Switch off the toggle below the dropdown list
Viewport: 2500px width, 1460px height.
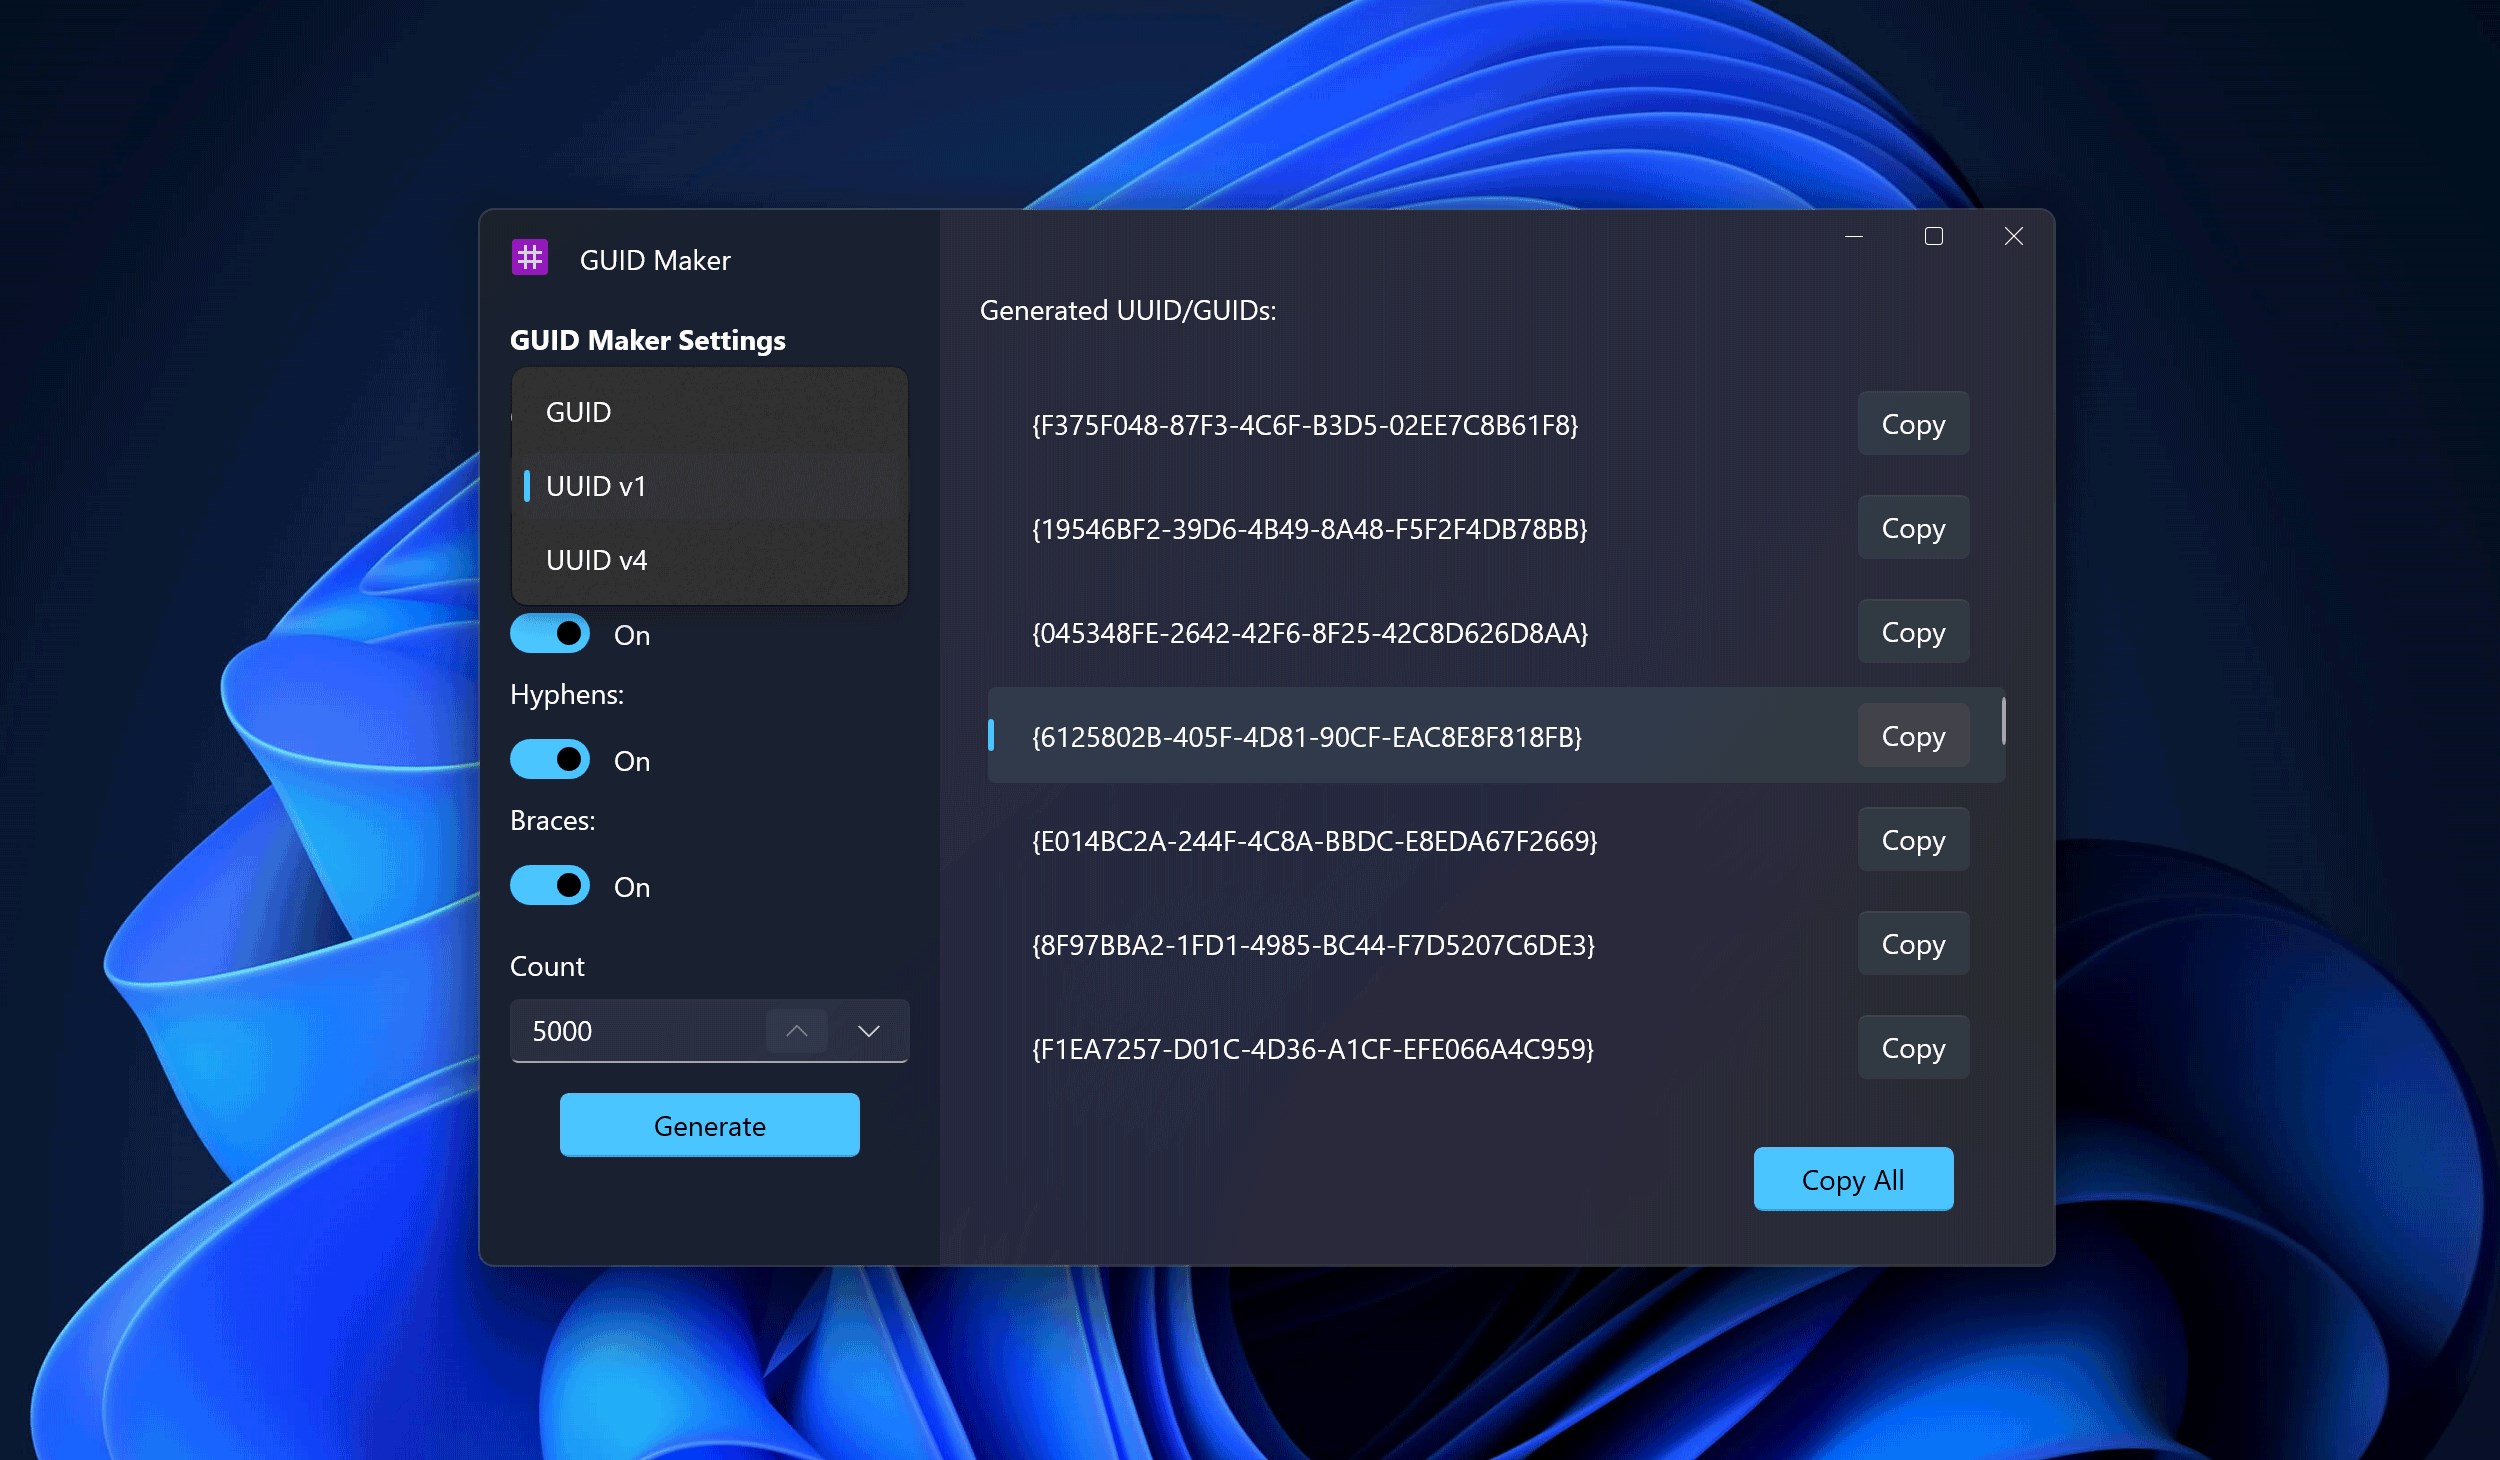(550, 634)
